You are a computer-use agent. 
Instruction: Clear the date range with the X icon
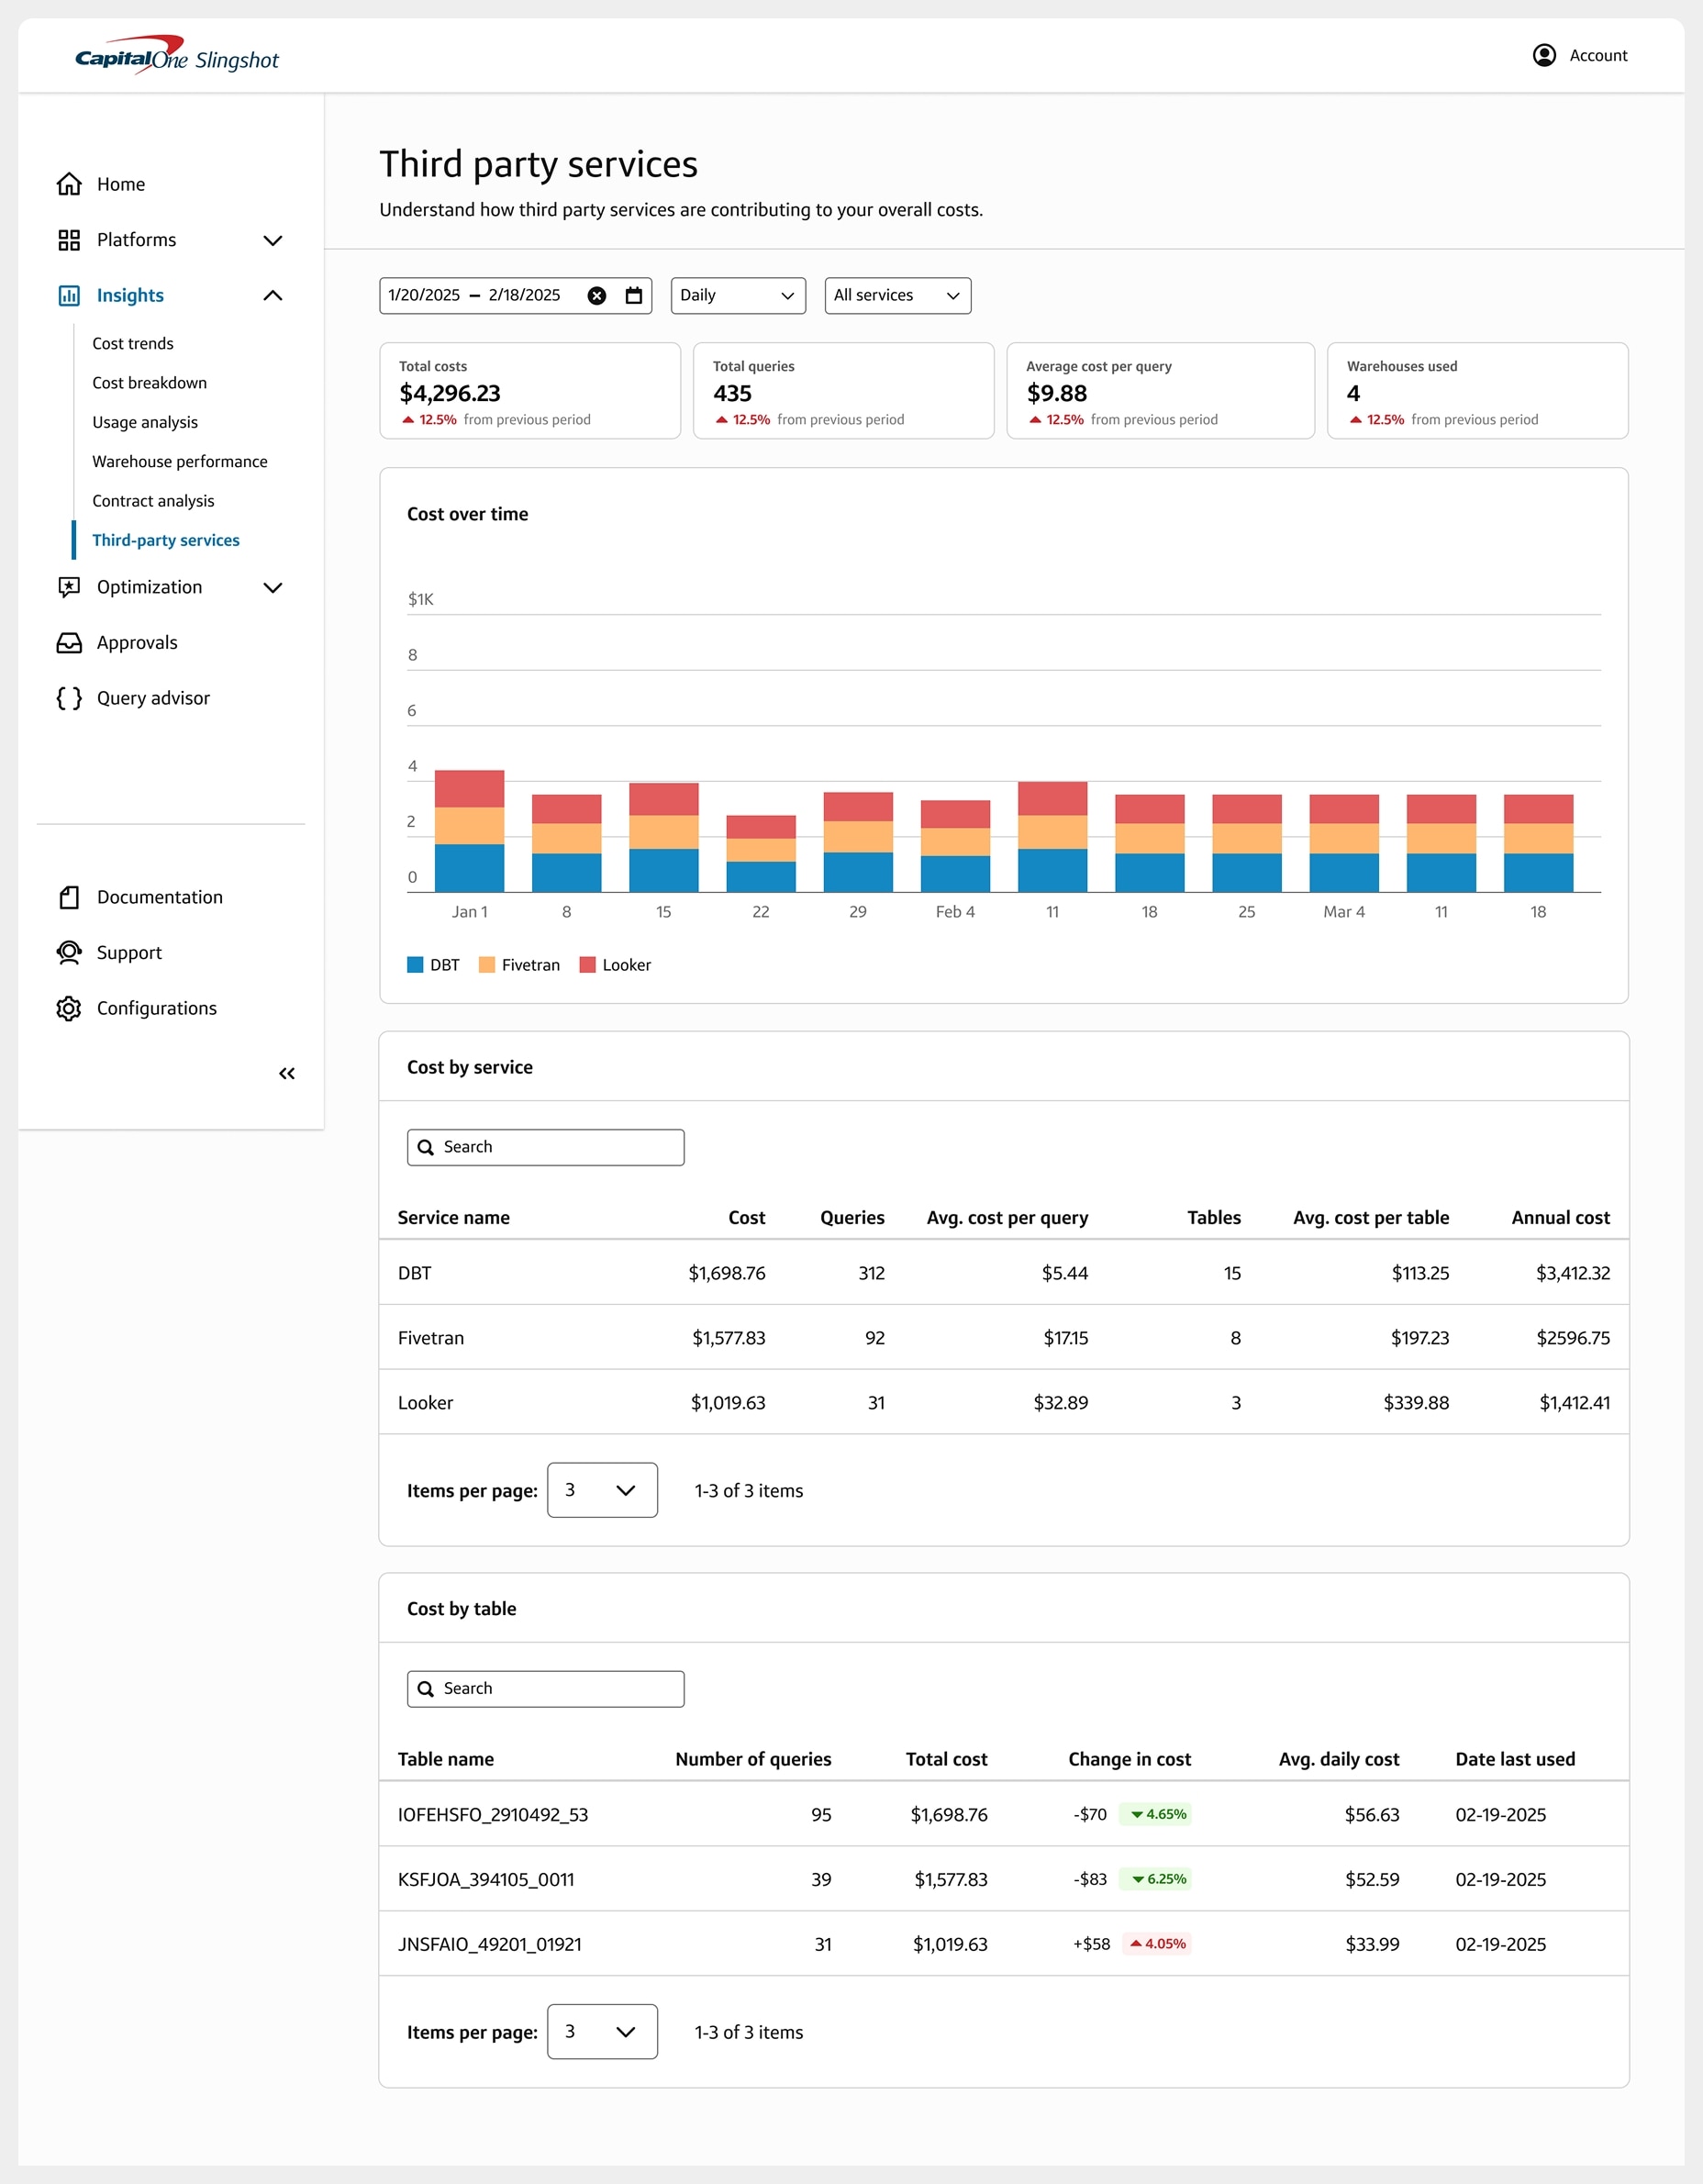[x=596, y=295]
